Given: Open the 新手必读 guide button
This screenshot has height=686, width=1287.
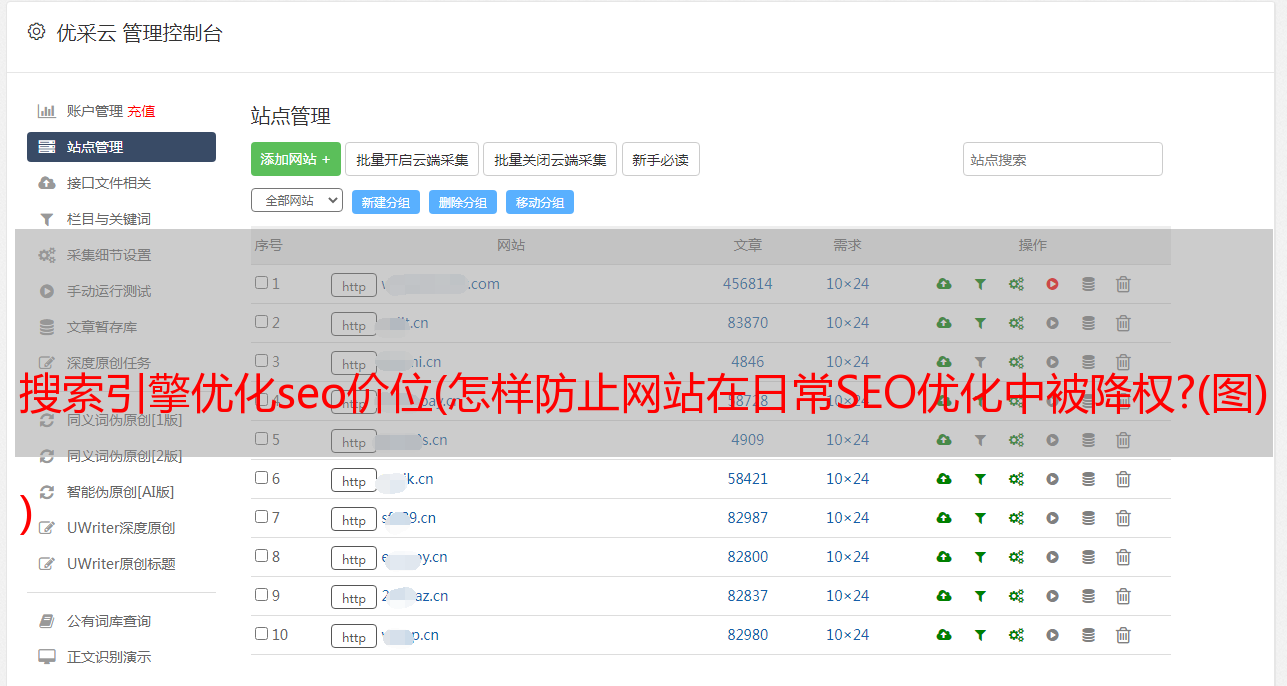Looking at the screenshot, I should (x=660, y=159).
